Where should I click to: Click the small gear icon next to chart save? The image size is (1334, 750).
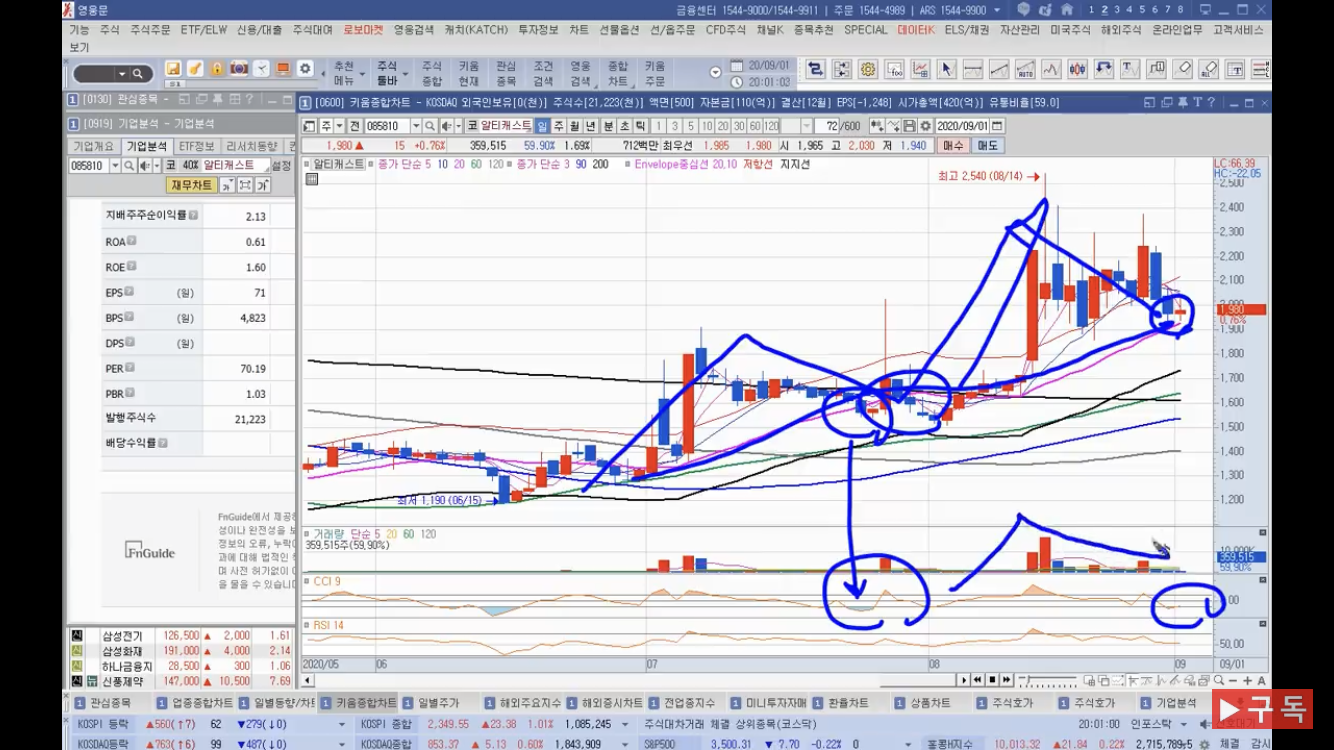[x=925, y=126]
